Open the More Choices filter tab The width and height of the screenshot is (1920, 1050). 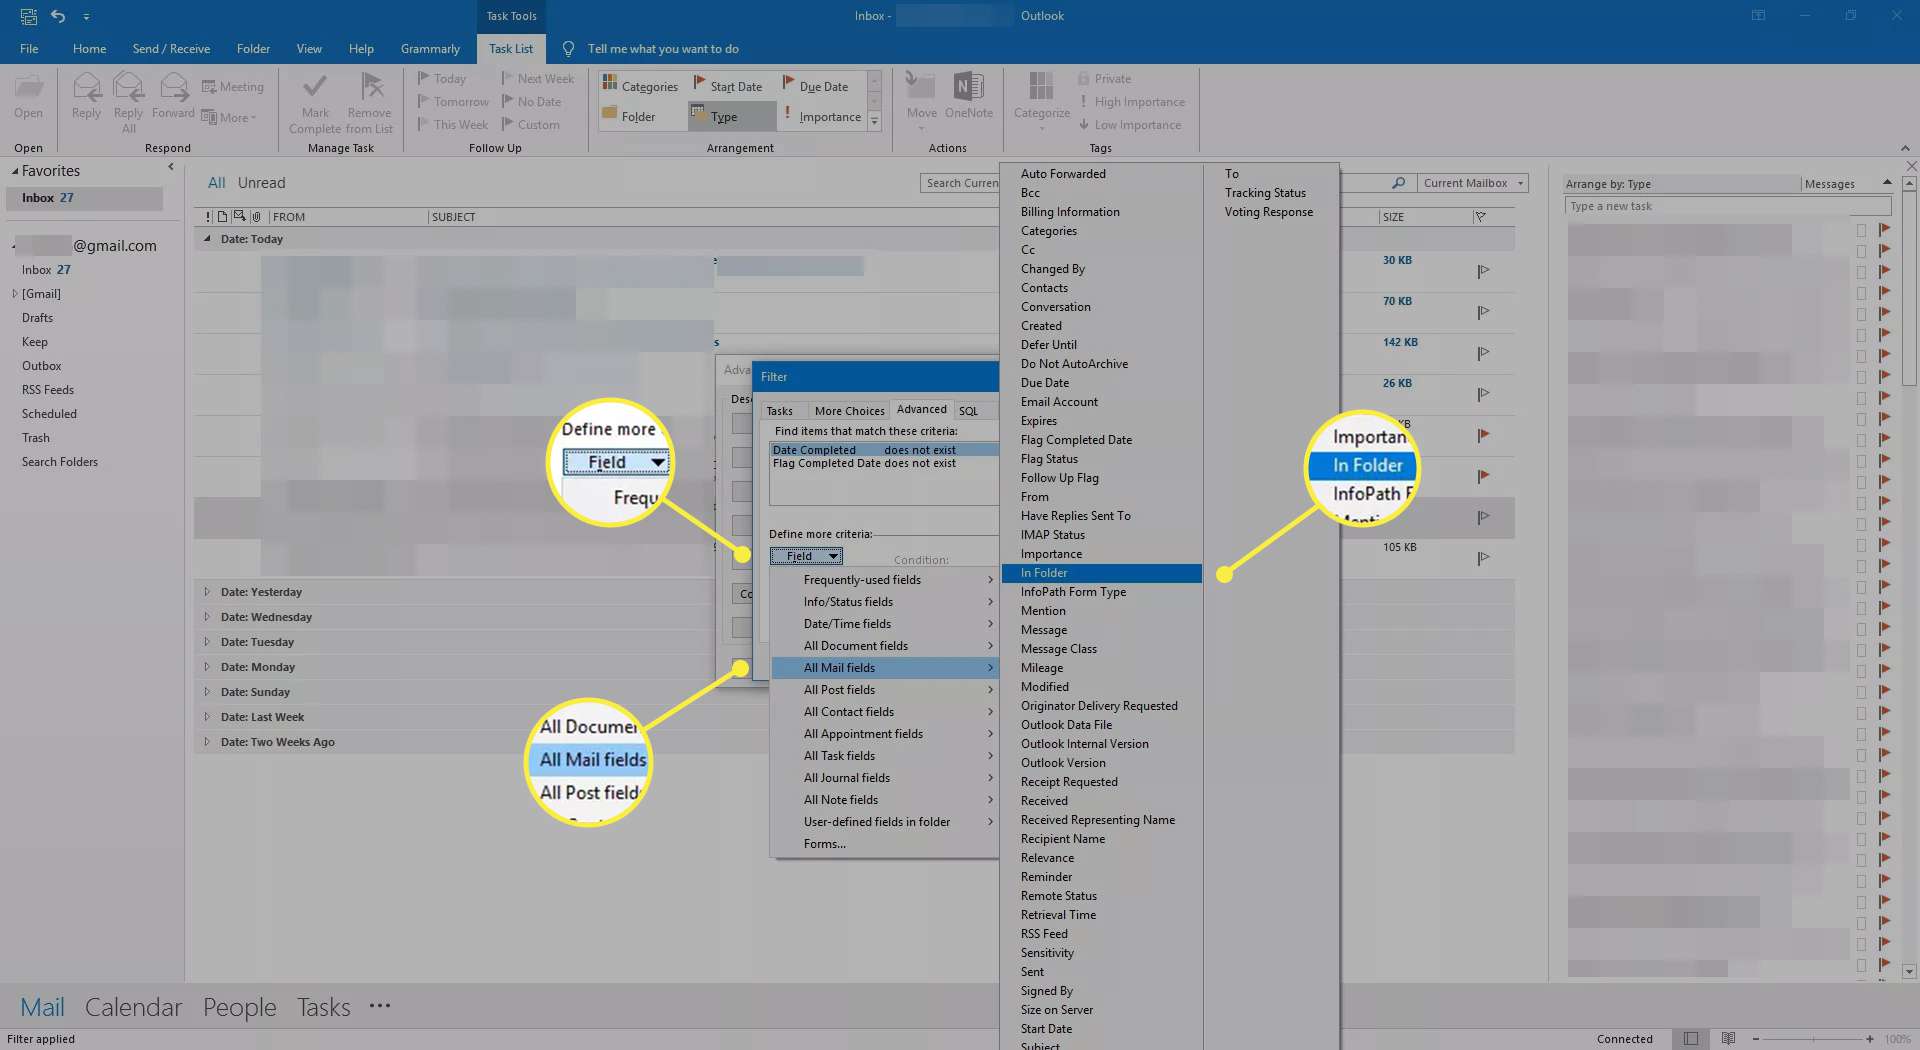tap(849, 411)
